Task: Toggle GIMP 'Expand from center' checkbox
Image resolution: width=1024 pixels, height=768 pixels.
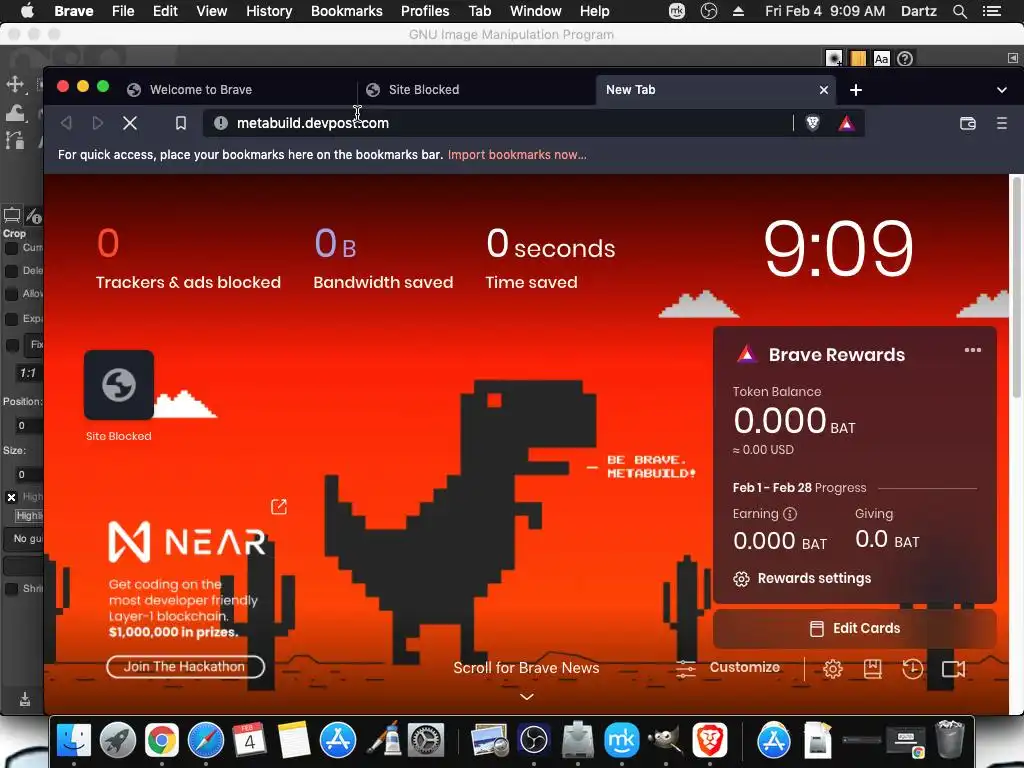Action: coord(11,319)
